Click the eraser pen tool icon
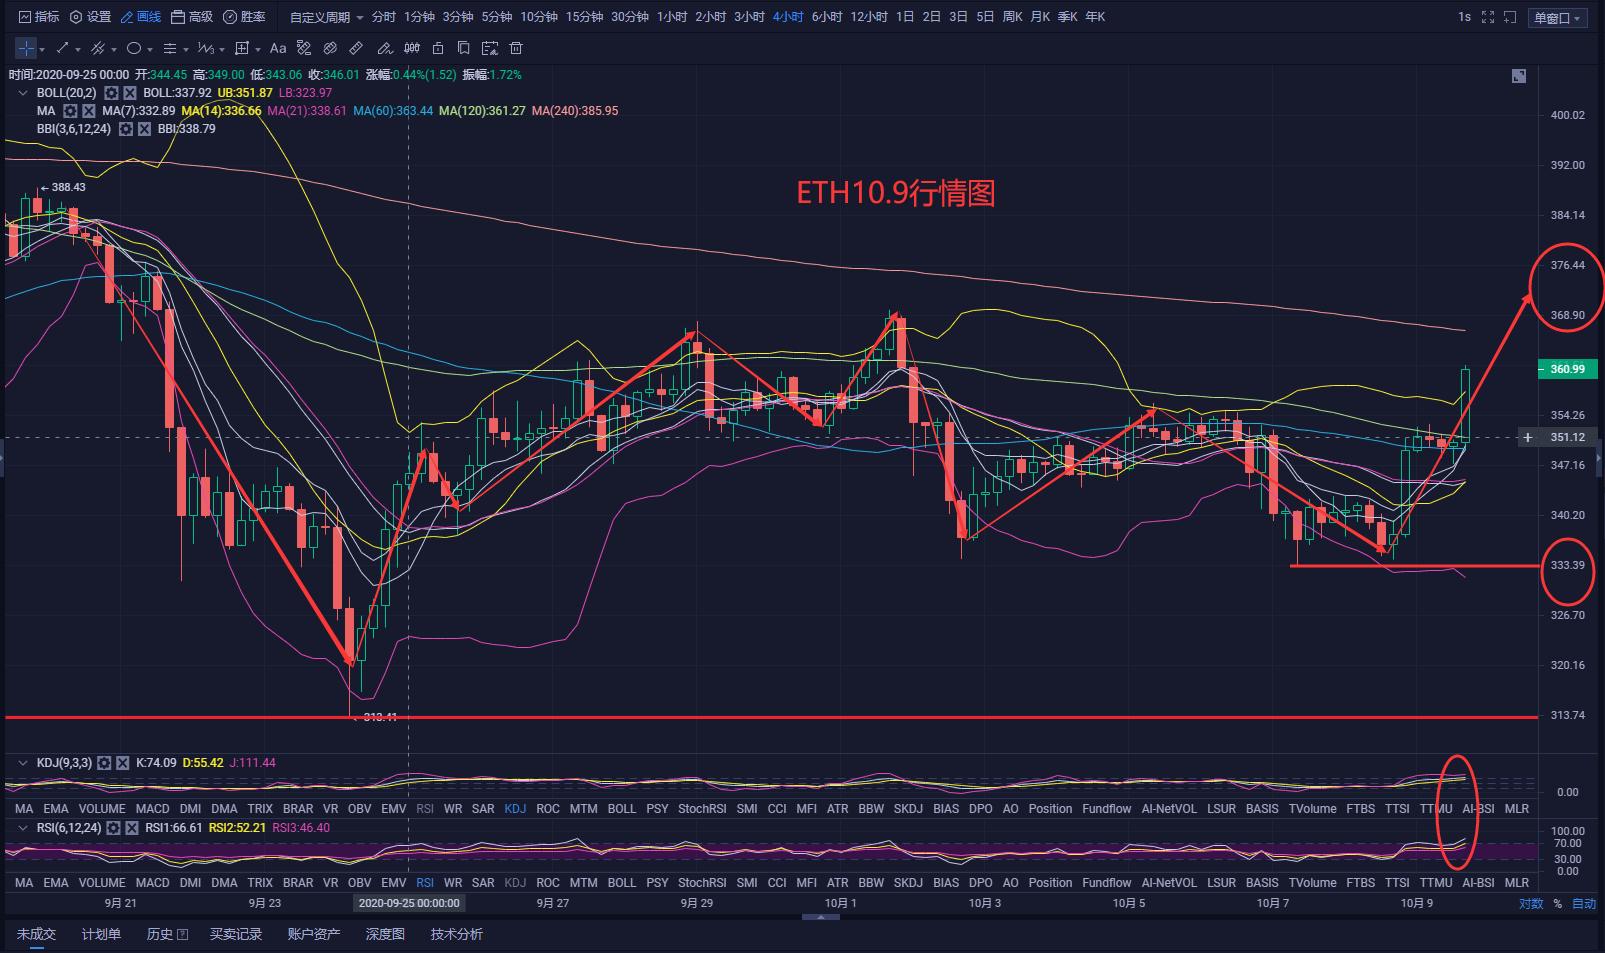Image resolution: width=1605 pixels, height=953 pixels. coord(385,48)
